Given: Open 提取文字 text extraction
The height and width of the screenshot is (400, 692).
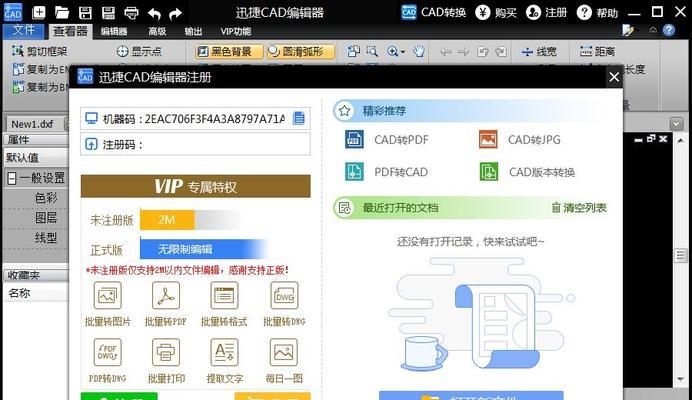Looking at the screenshot, I should tap(225, 361).
